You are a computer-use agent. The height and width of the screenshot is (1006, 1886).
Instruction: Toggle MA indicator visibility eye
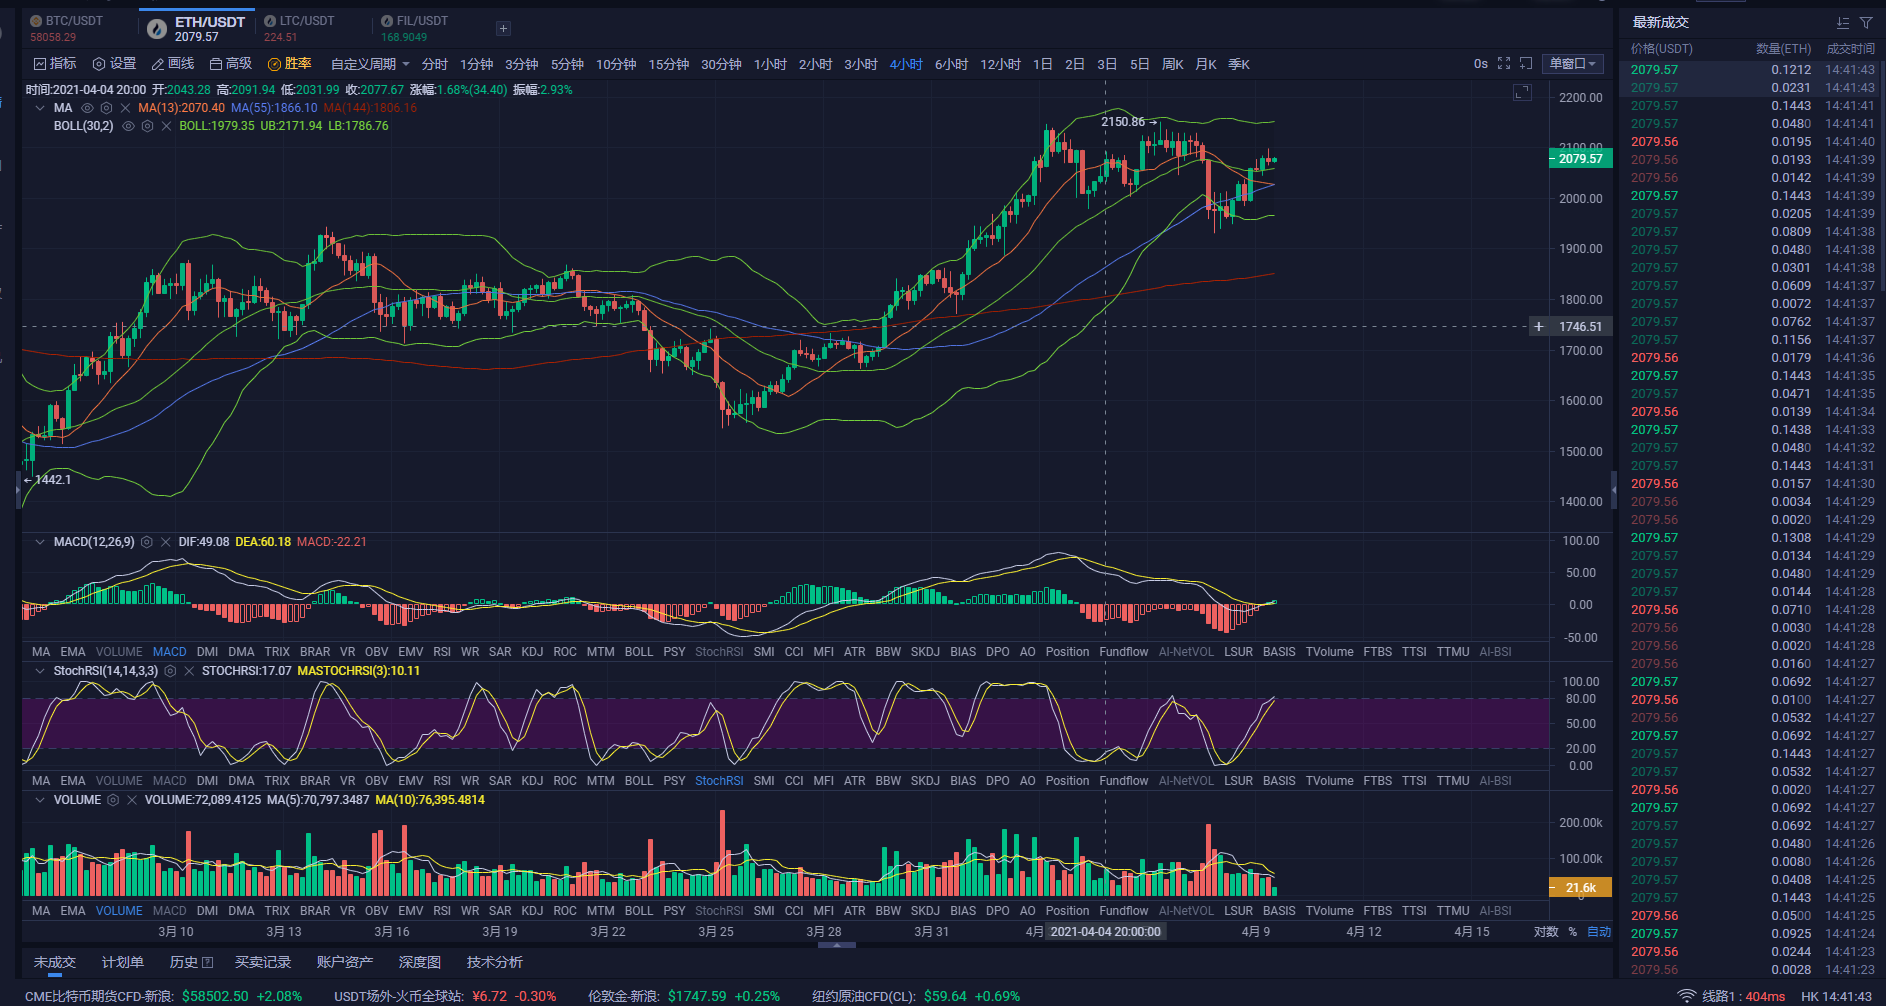click(87, 108)
